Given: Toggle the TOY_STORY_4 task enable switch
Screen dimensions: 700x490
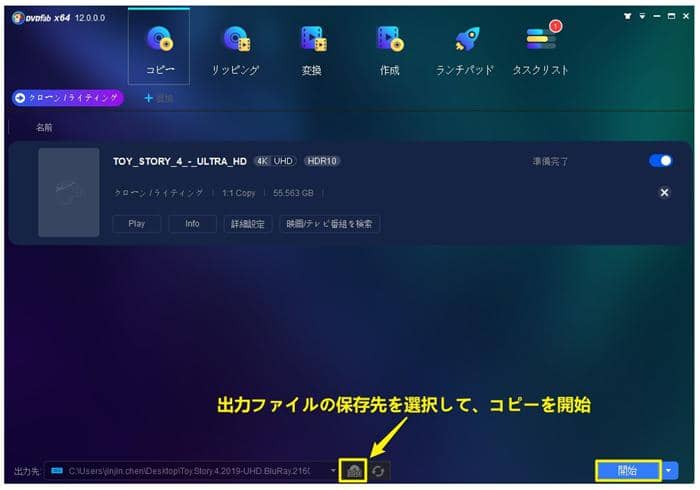Looking at the screenshot, I should (x=660, y=161).
